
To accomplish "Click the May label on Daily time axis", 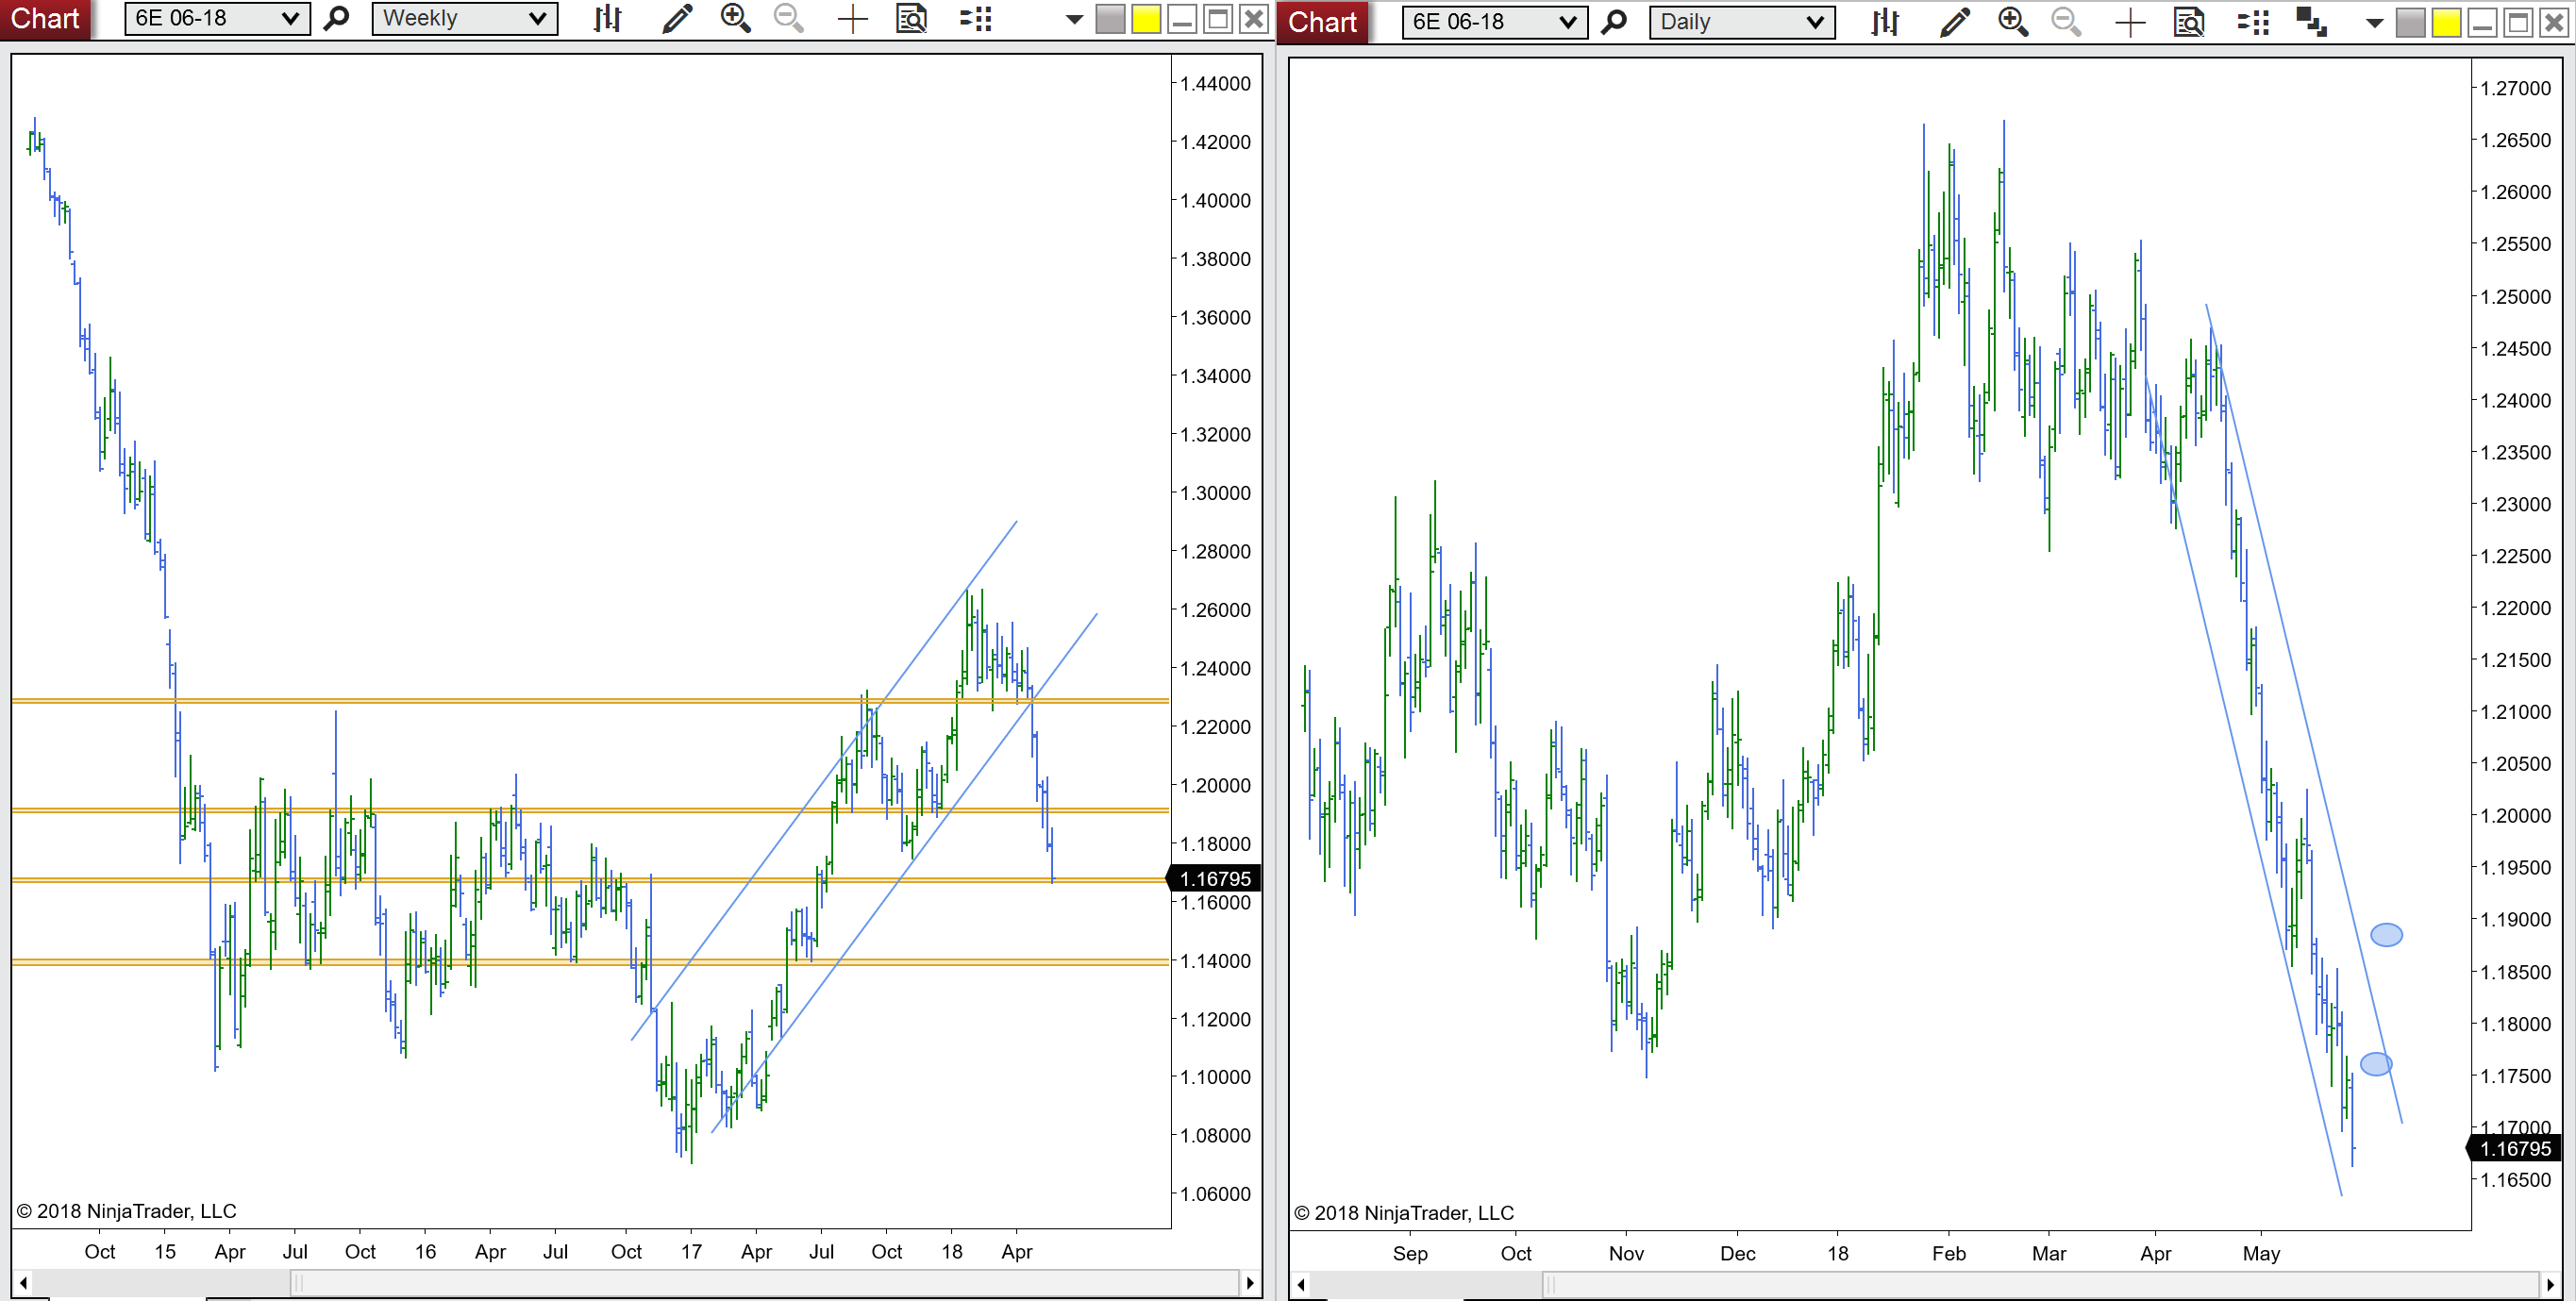I will (2261, 1253).
